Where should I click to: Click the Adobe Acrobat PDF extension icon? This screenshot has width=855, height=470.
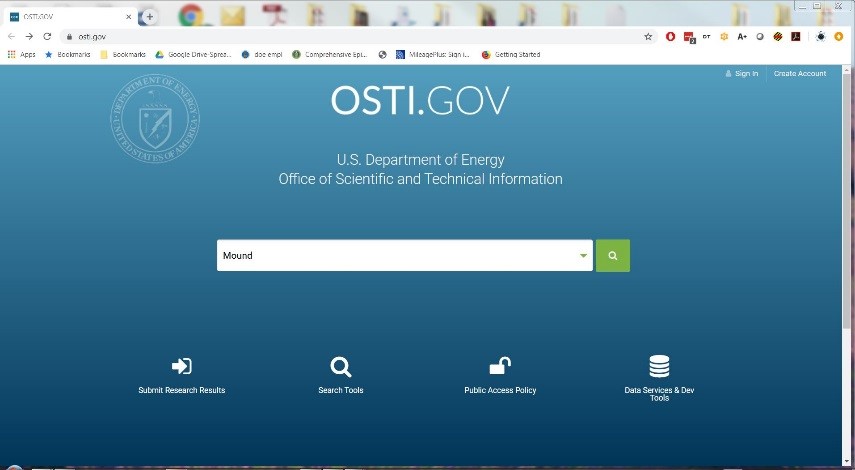796,37
